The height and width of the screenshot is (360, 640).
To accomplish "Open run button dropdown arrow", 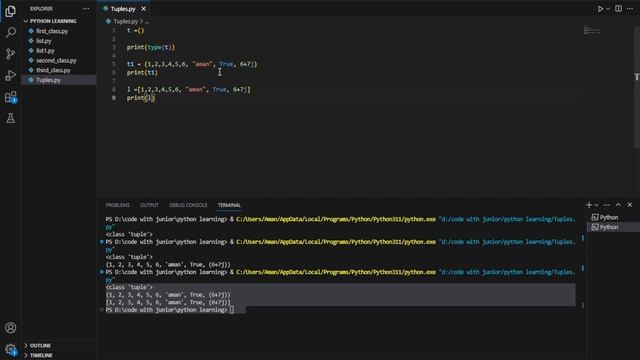I will click(x=608, y=9).
